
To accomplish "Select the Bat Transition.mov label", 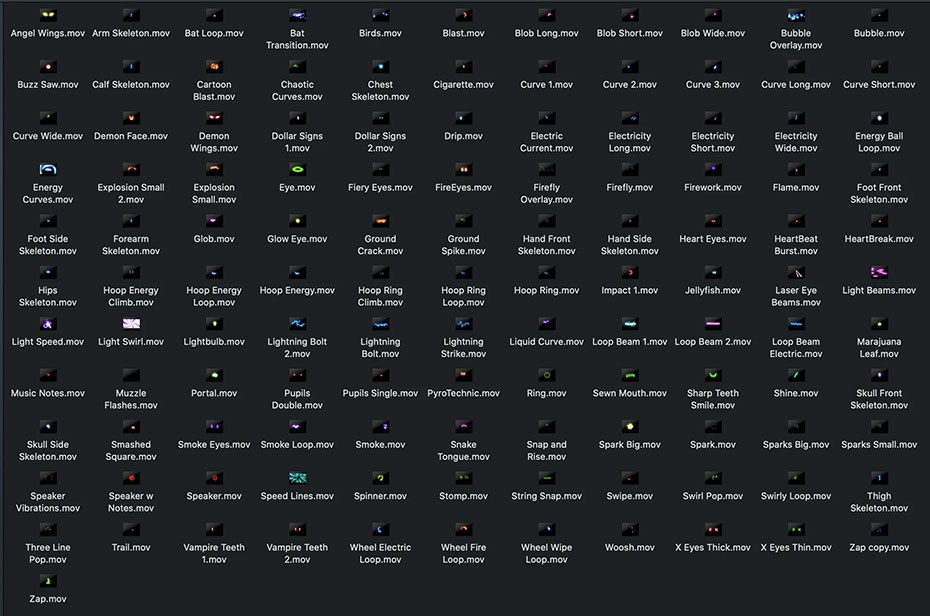I will pyautogui.click(x=297, y=39).
